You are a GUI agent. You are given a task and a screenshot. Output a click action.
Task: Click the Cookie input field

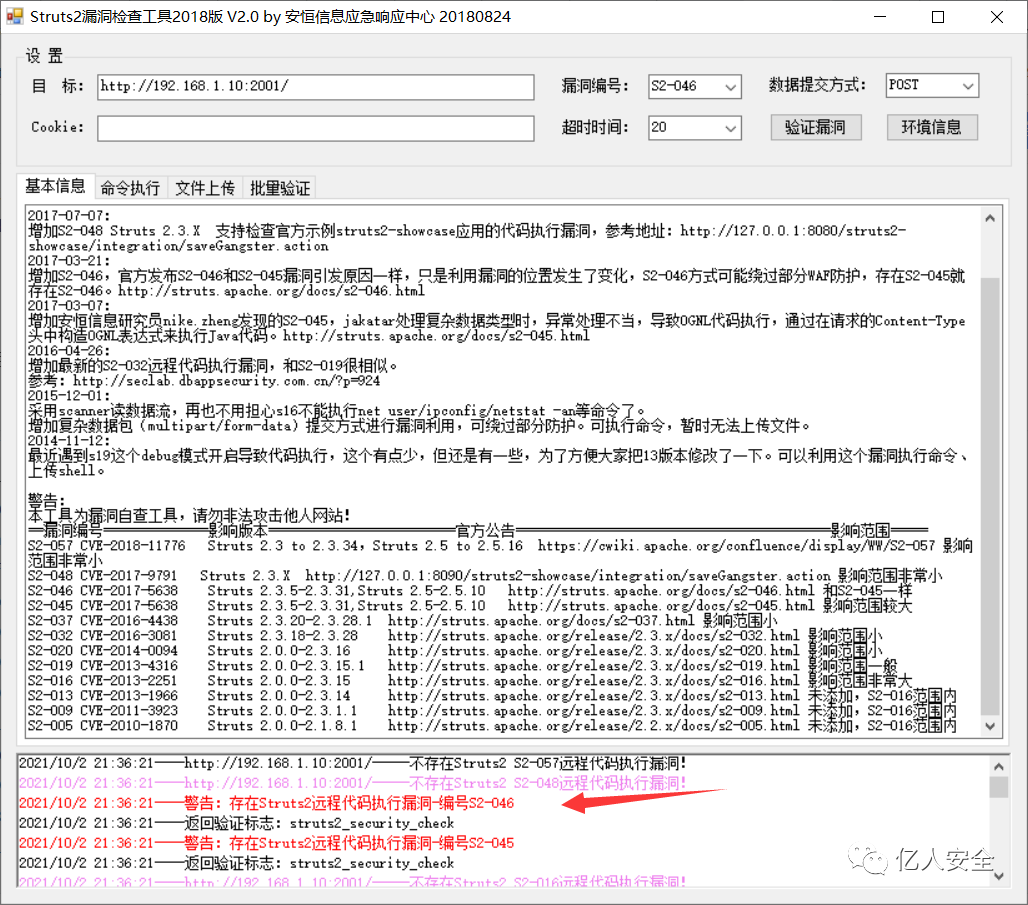(x=315, y=128)
